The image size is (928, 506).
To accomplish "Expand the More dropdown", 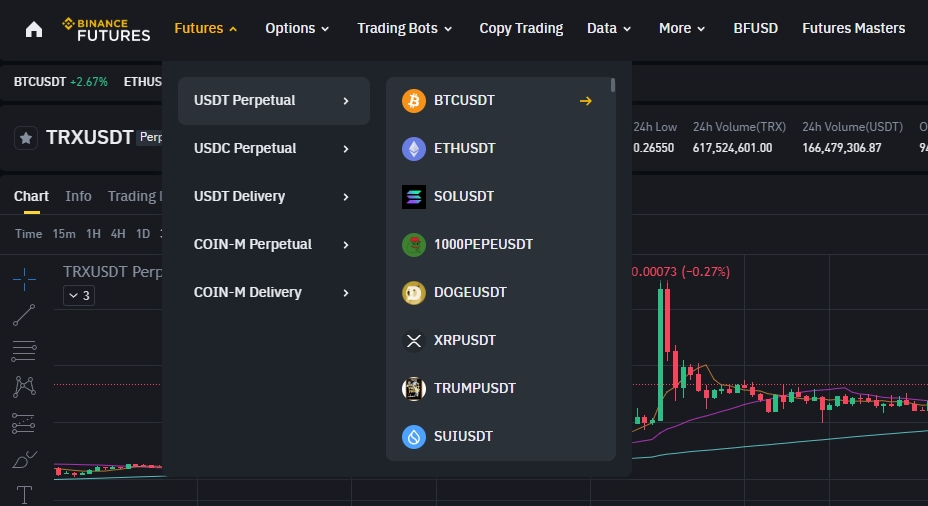I will (x=682, y=28).
